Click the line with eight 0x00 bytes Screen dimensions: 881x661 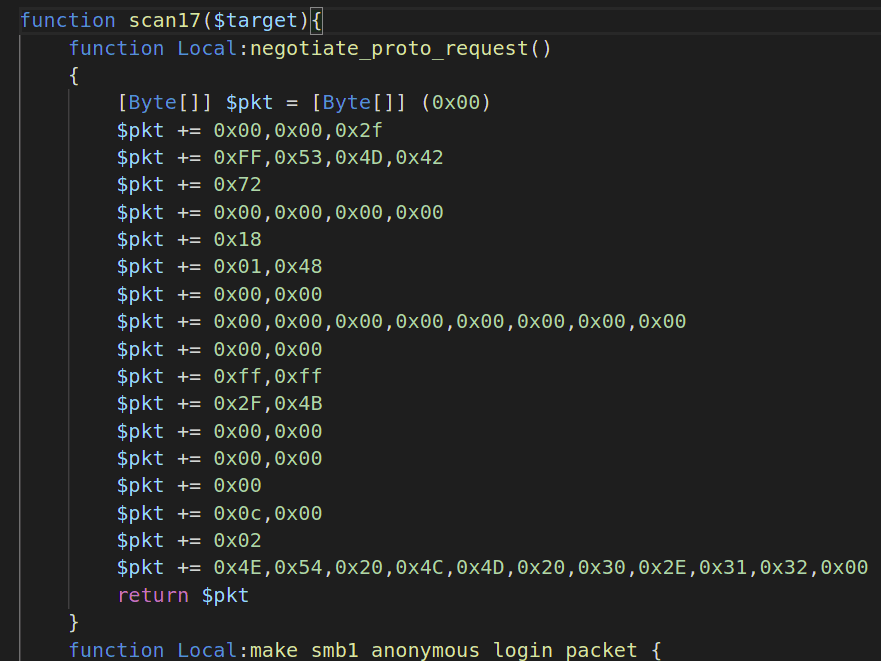(x=449, y=322)
